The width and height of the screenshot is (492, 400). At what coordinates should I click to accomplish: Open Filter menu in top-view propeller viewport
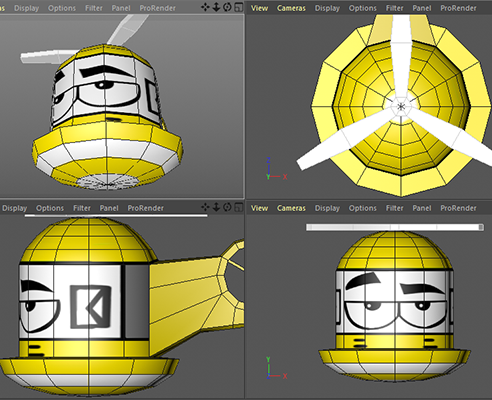[x=395, y=8]
